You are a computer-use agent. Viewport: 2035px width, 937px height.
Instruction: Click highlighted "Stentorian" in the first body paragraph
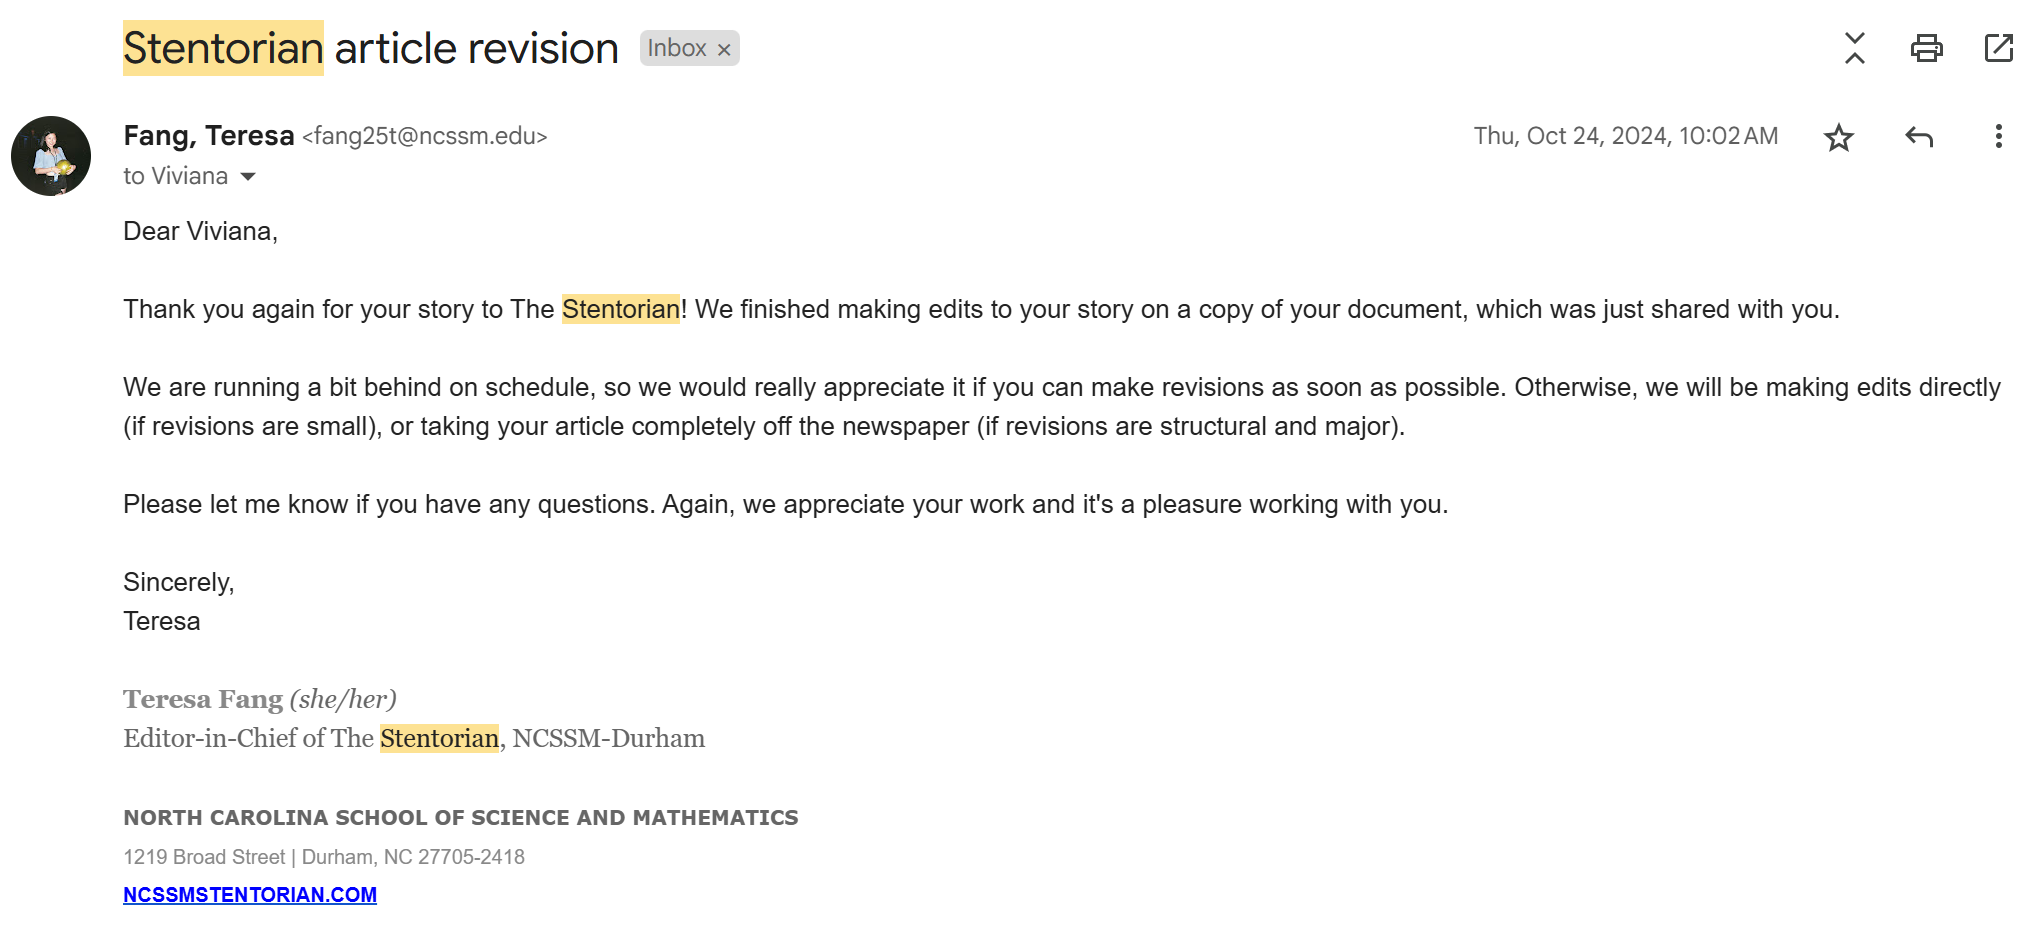[x=620, y=309]
